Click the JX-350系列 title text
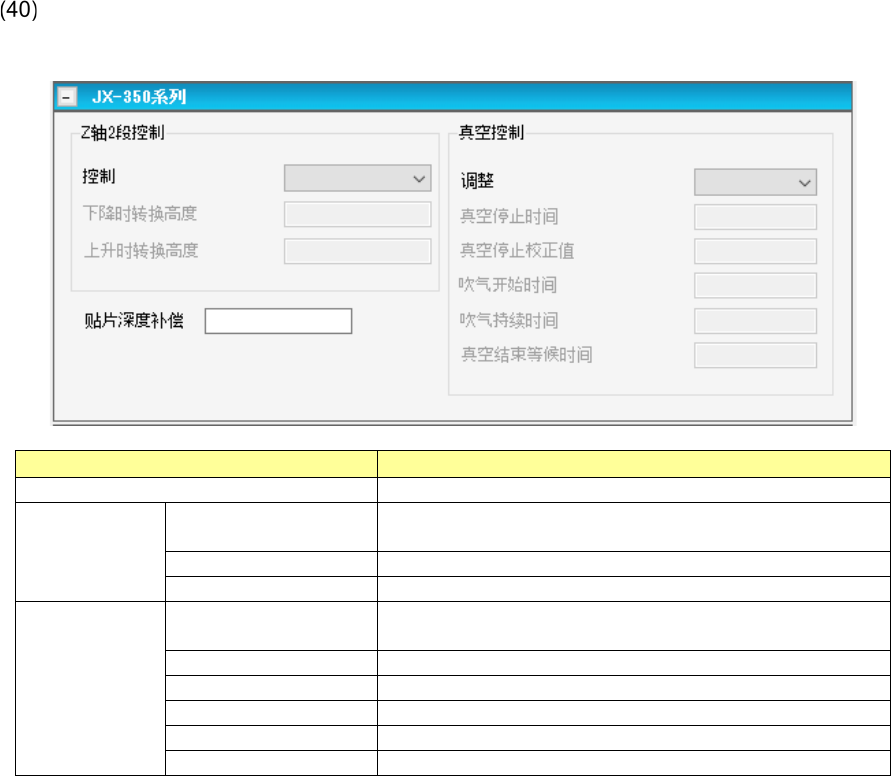The height and width of the screenshot is (776, 891). 139,97
